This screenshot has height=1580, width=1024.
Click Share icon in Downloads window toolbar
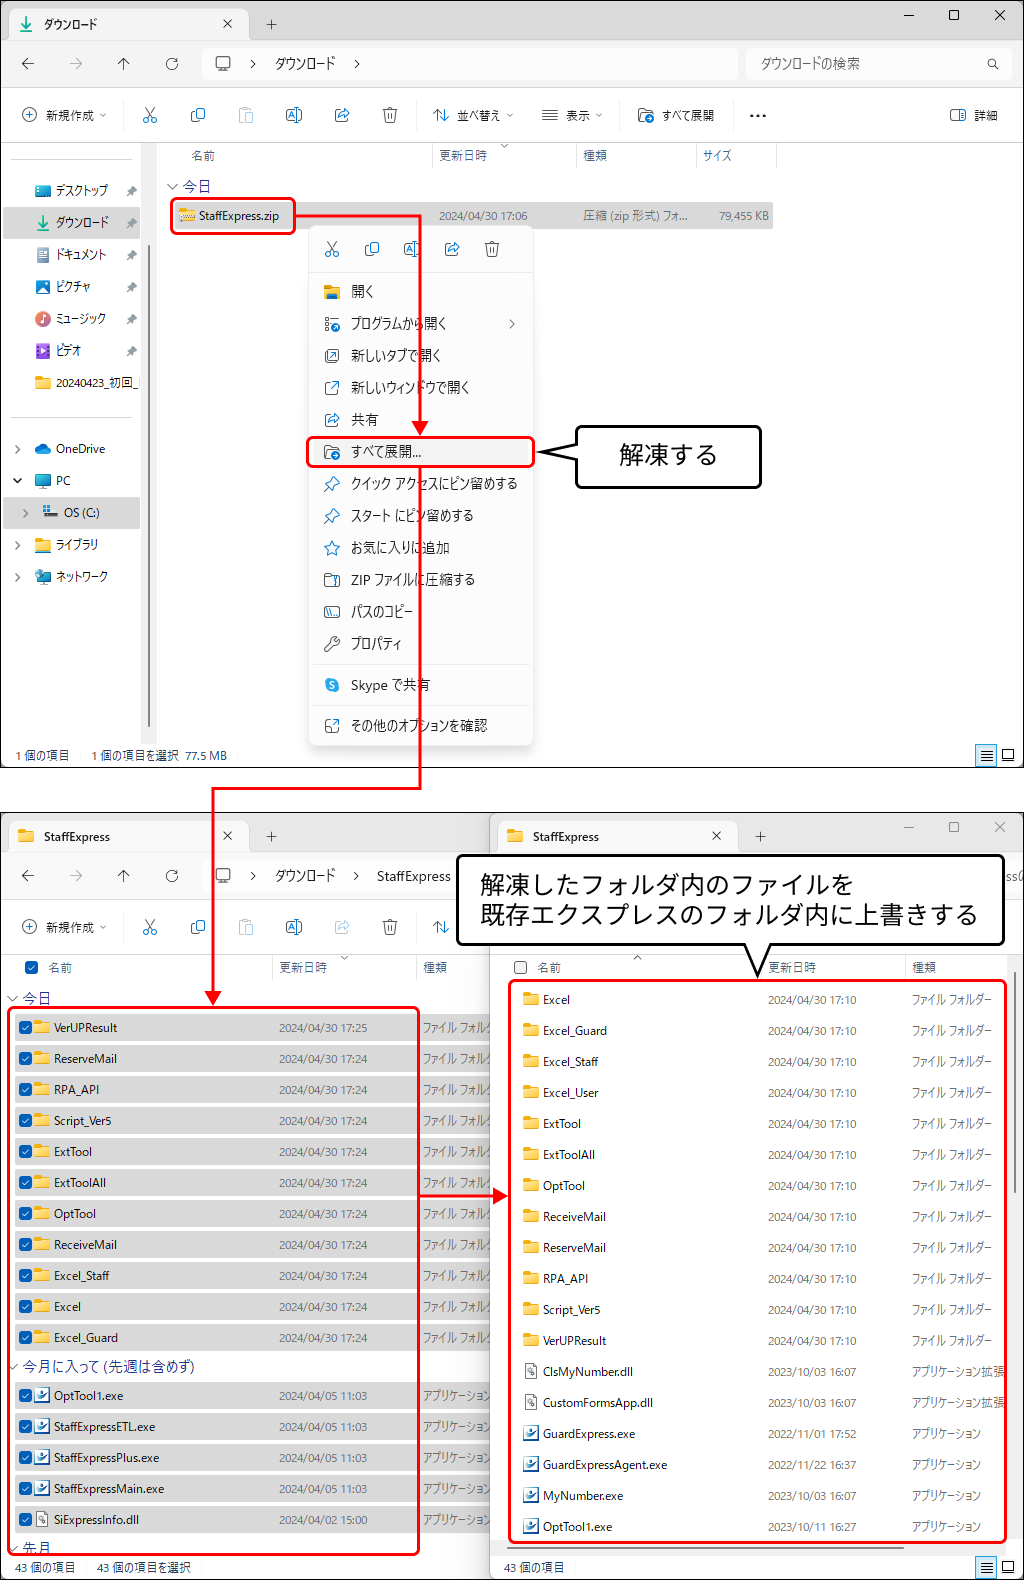point(342,116)
